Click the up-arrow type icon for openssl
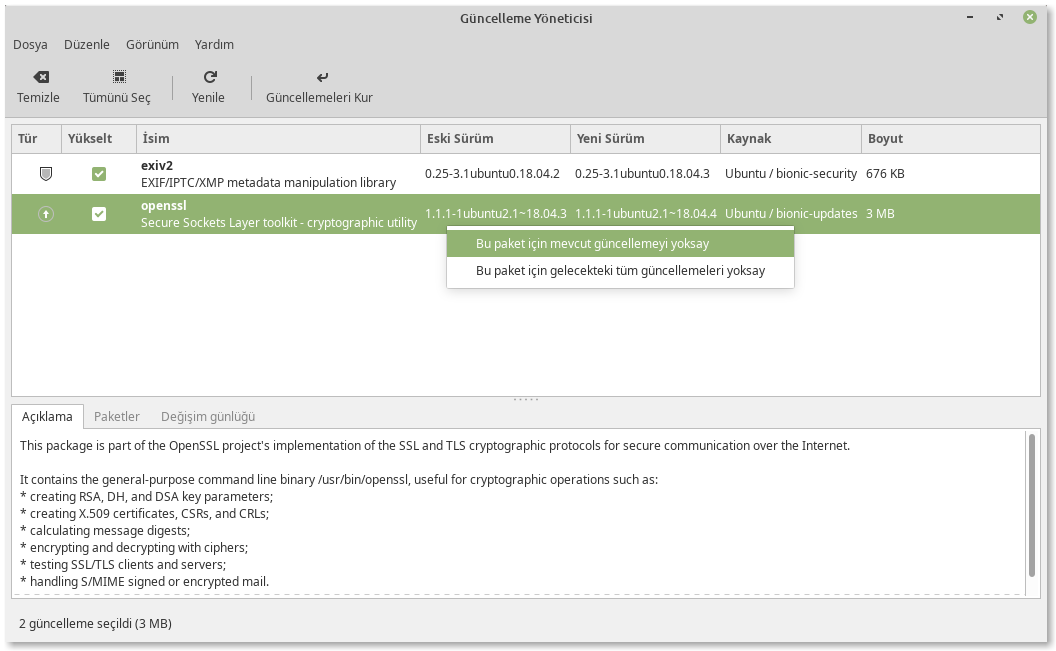The width and height of the screenshot is (1056, 651). tap(46, 214)
